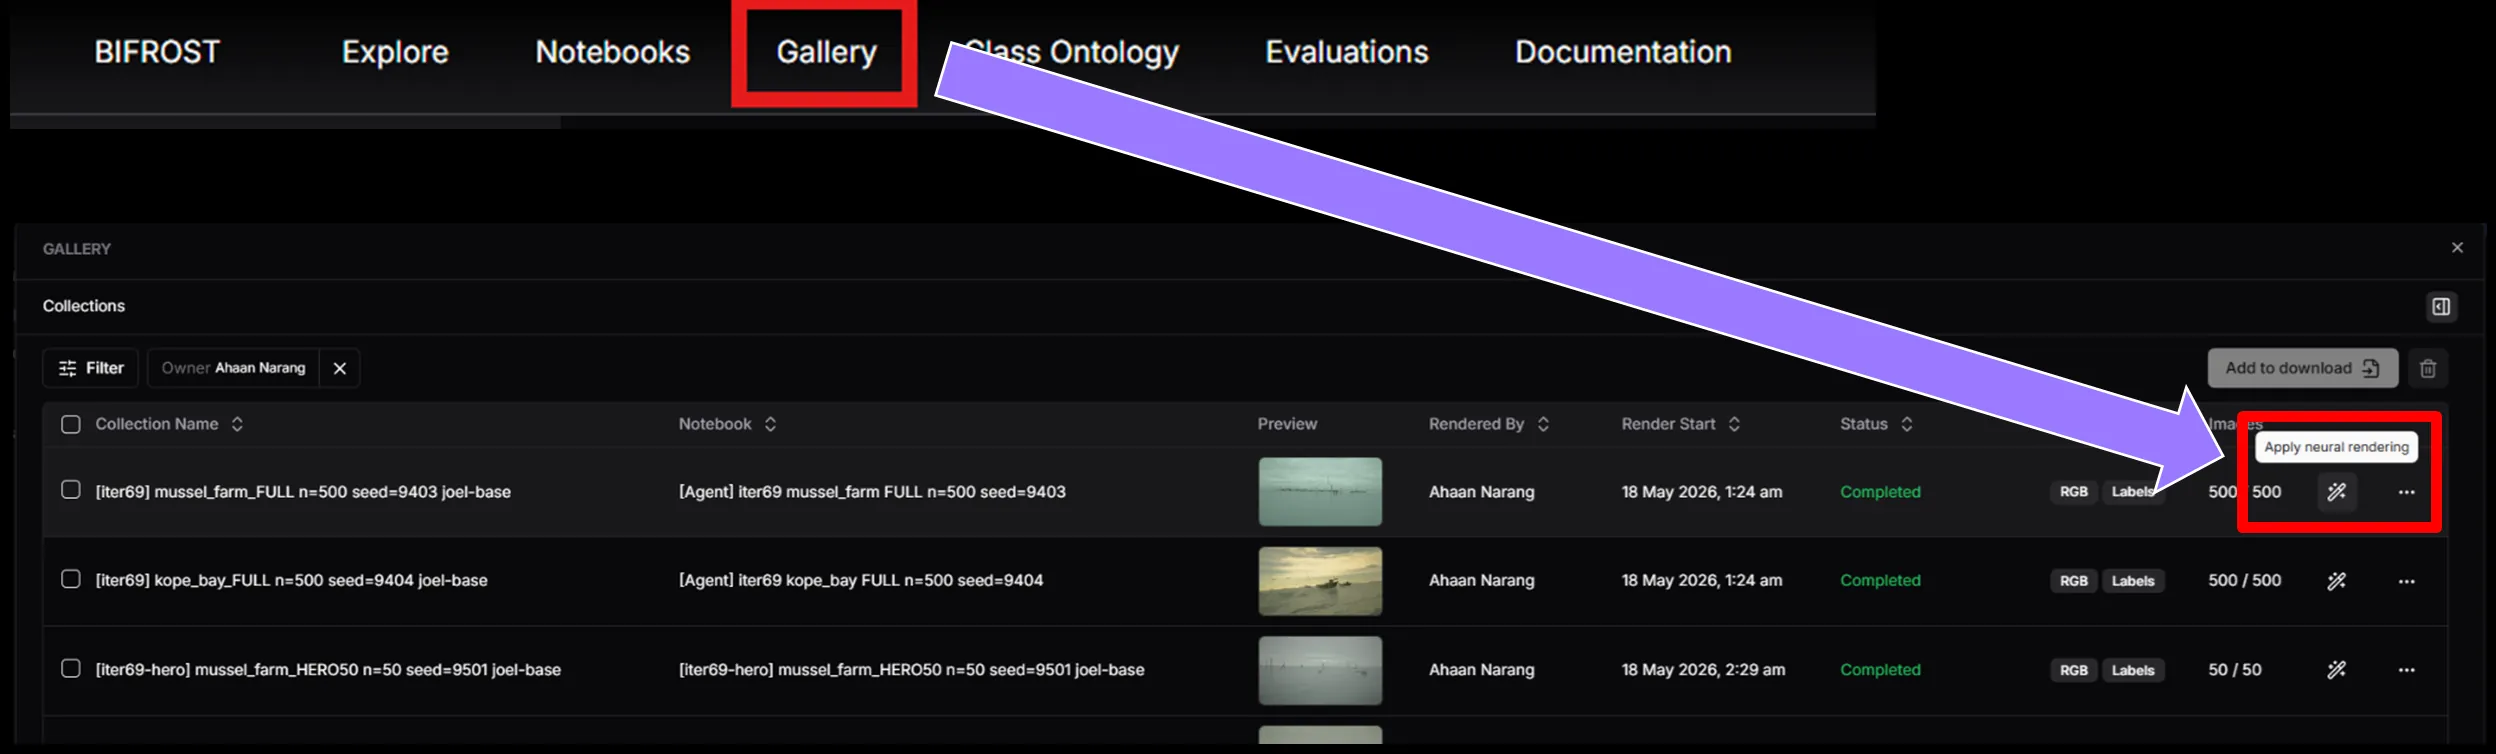
Task: Remove the Owner Ahaan Narang filter
Action: pos(340,368)
